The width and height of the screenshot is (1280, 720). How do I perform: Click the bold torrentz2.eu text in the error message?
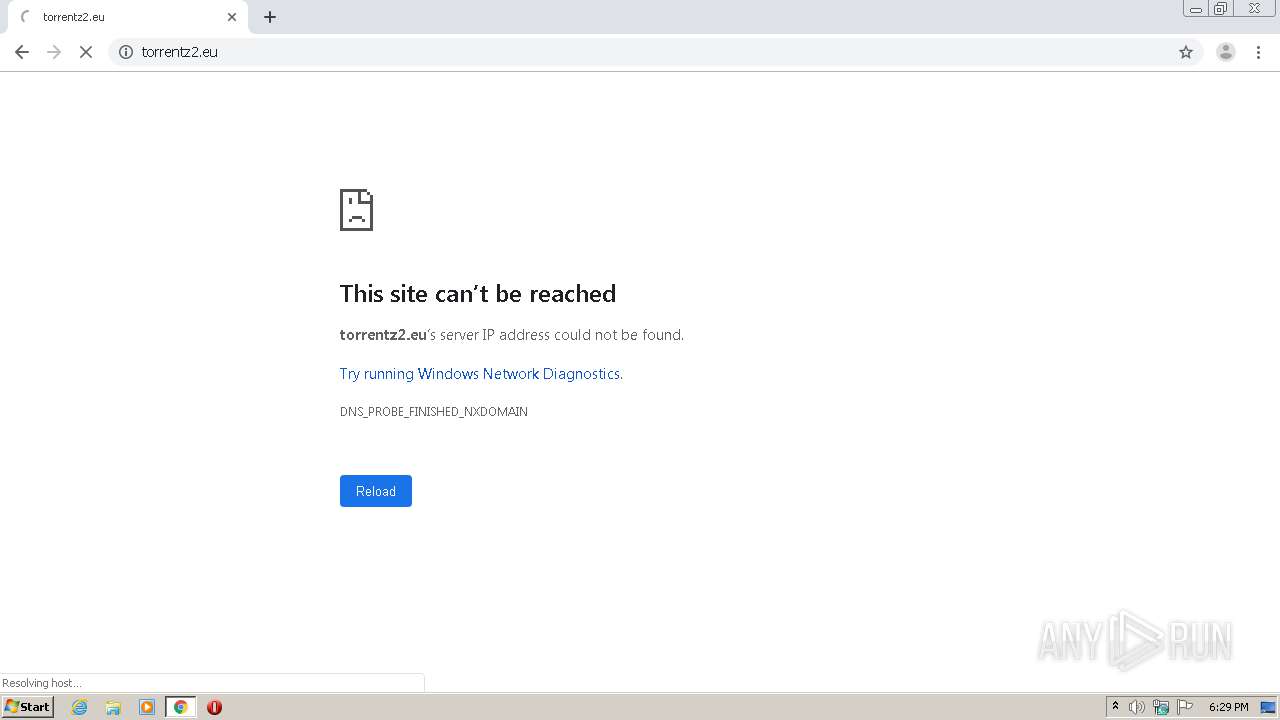(x=383, y=335)
